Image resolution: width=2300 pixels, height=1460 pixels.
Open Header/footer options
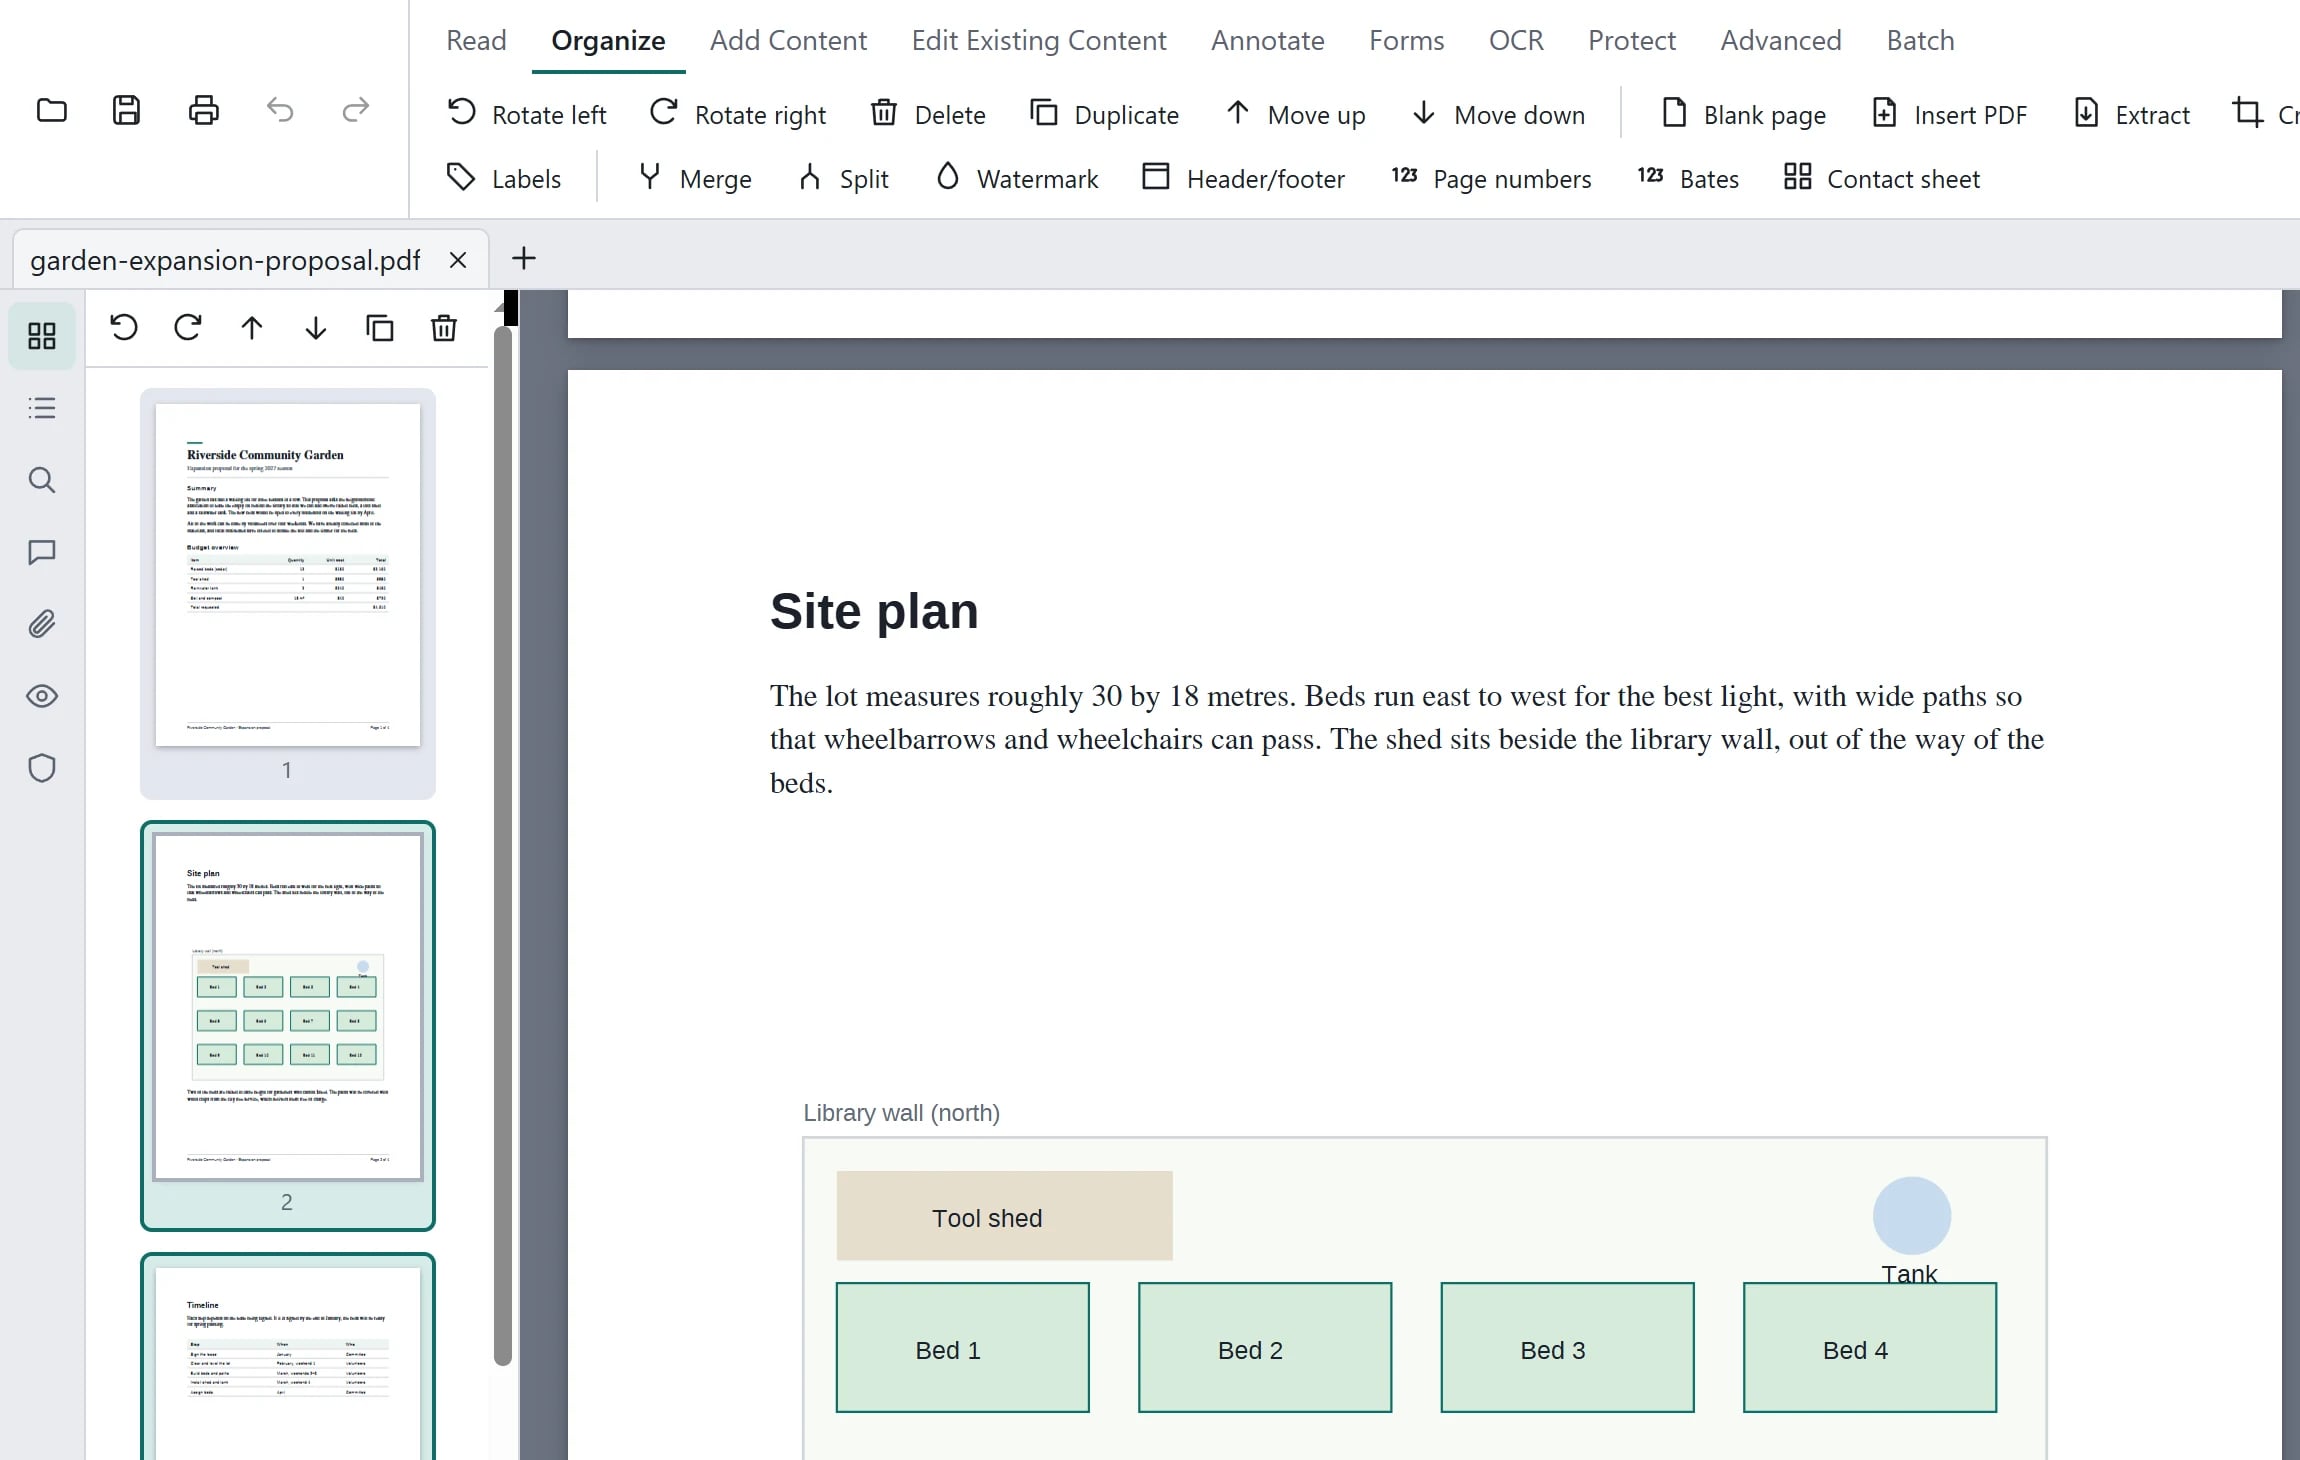[x=1243, y=178]
